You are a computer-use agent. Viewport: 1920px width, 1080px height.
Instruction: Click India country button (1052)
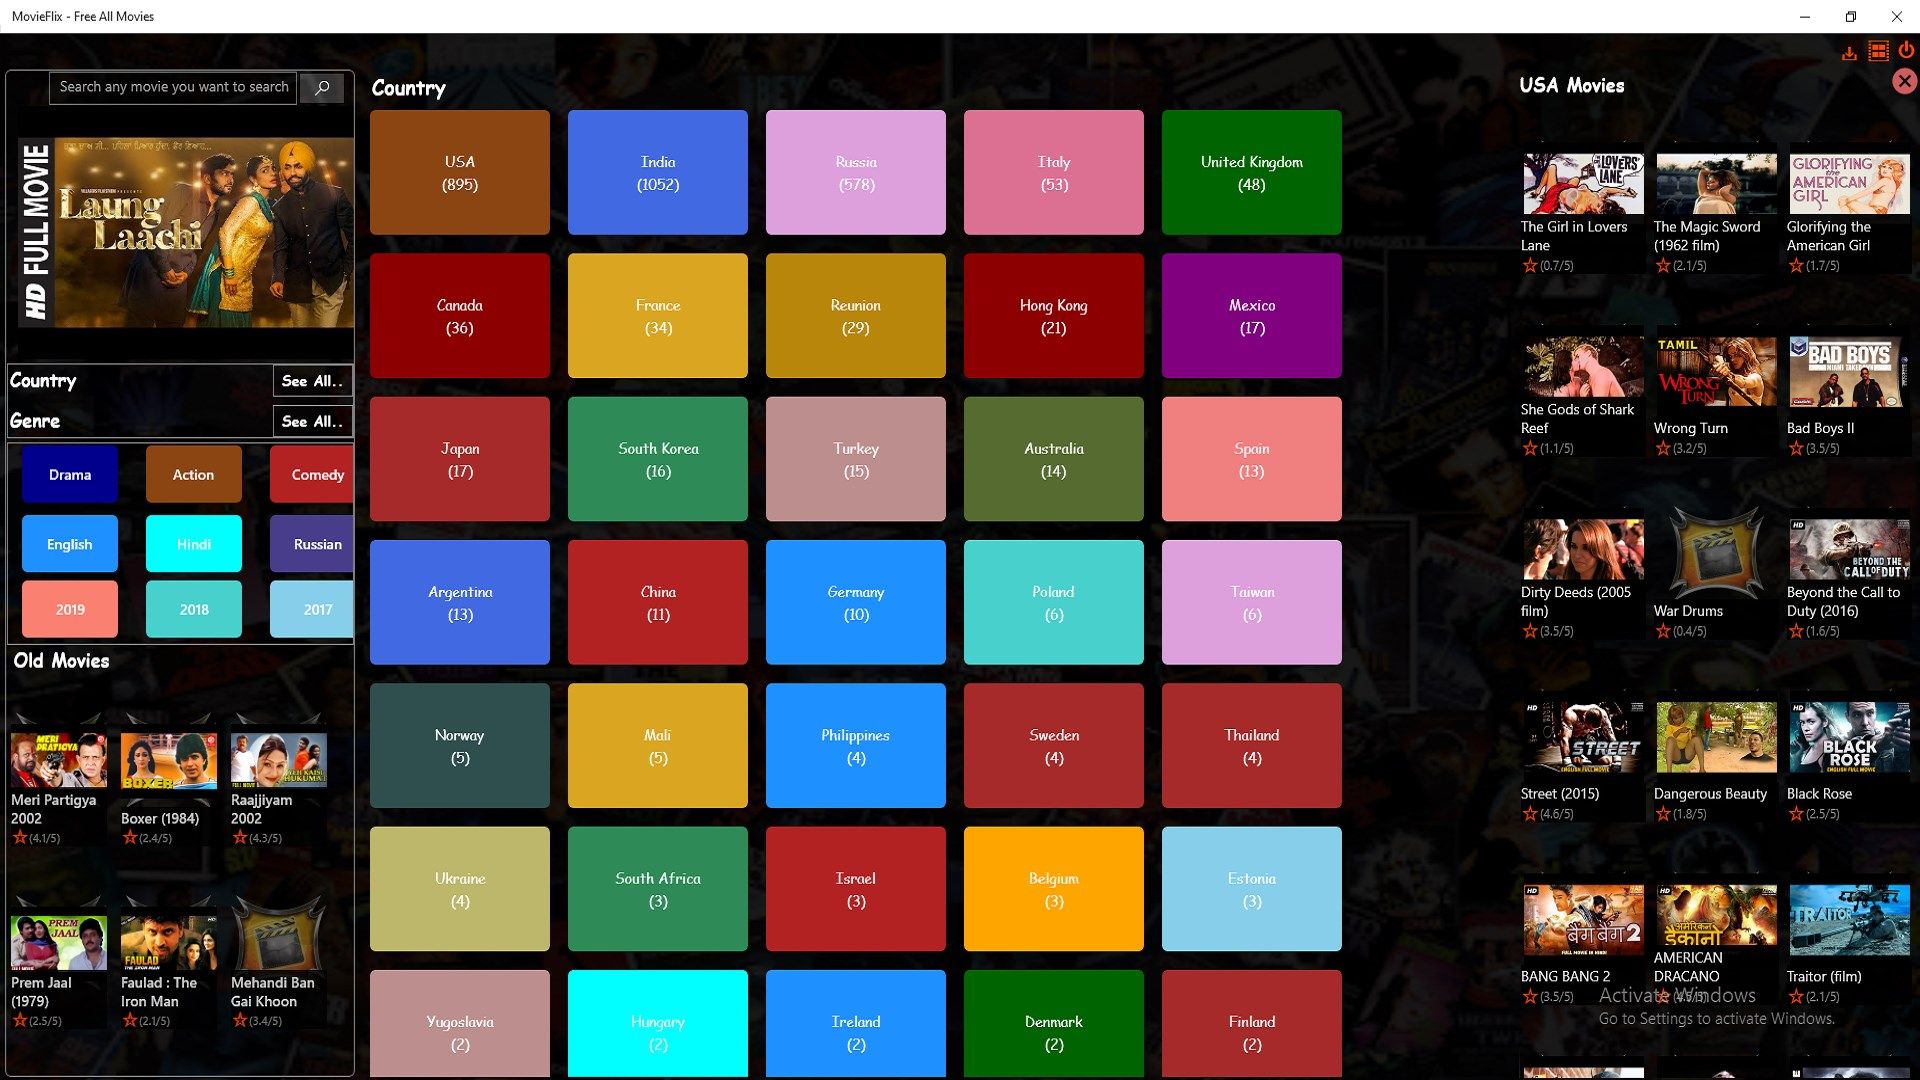pyautogui.click(x=657, y=173)
